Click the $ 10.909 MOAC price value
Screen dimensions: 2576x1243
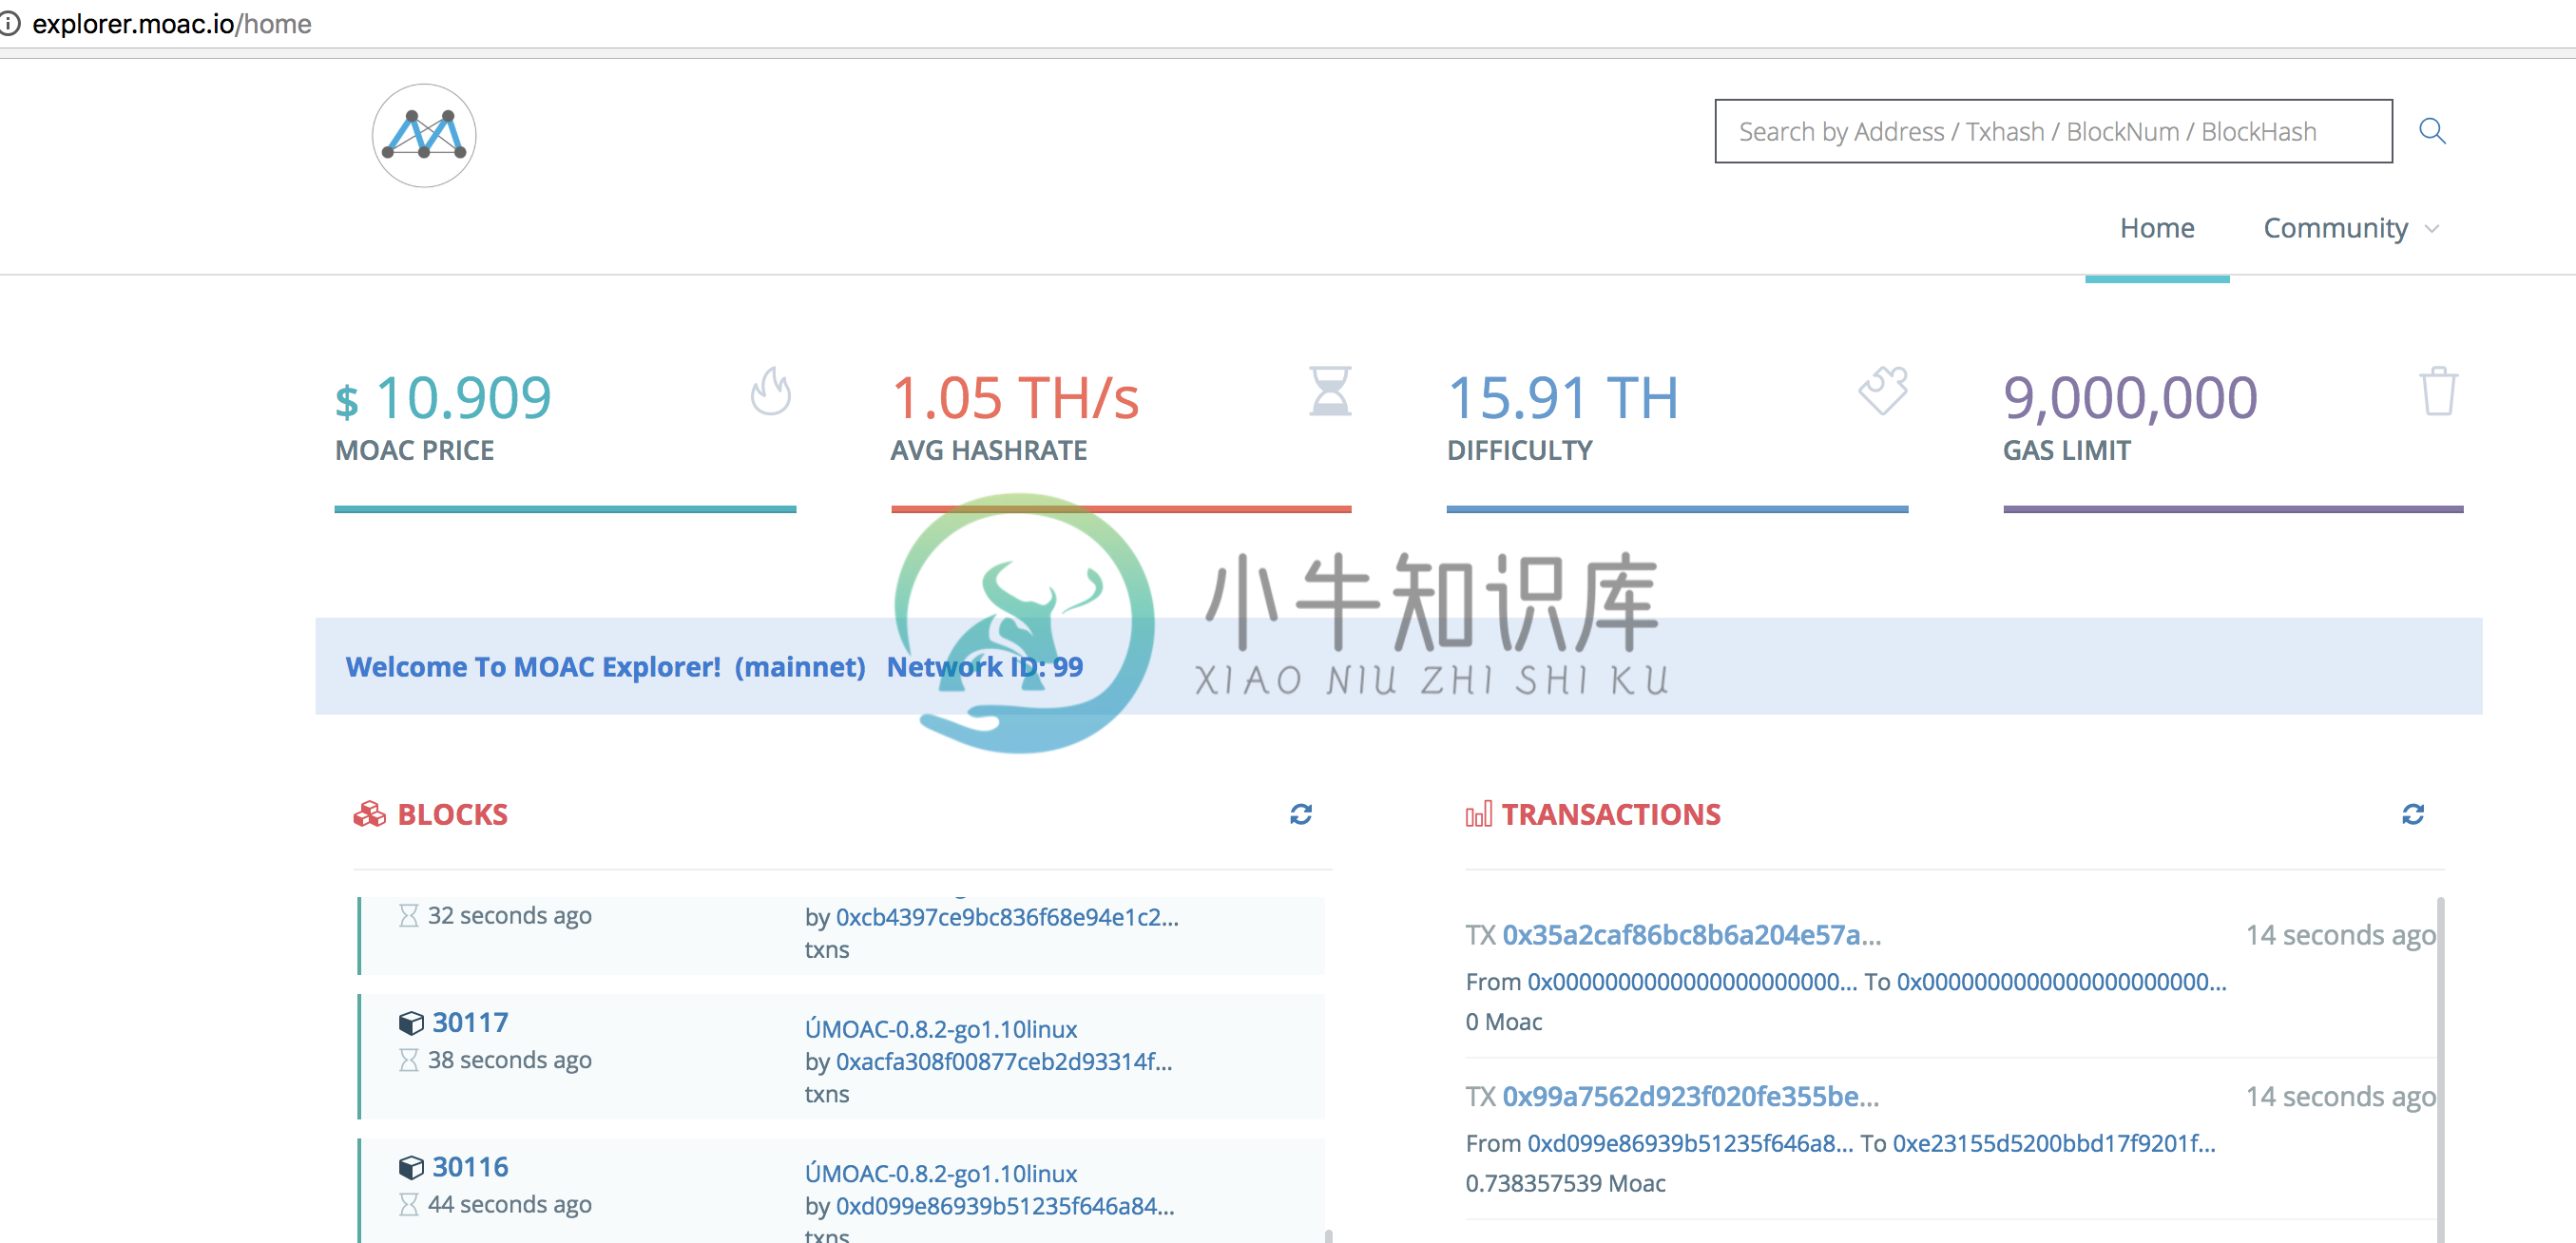pyautogui.click(x=443, y=397)
